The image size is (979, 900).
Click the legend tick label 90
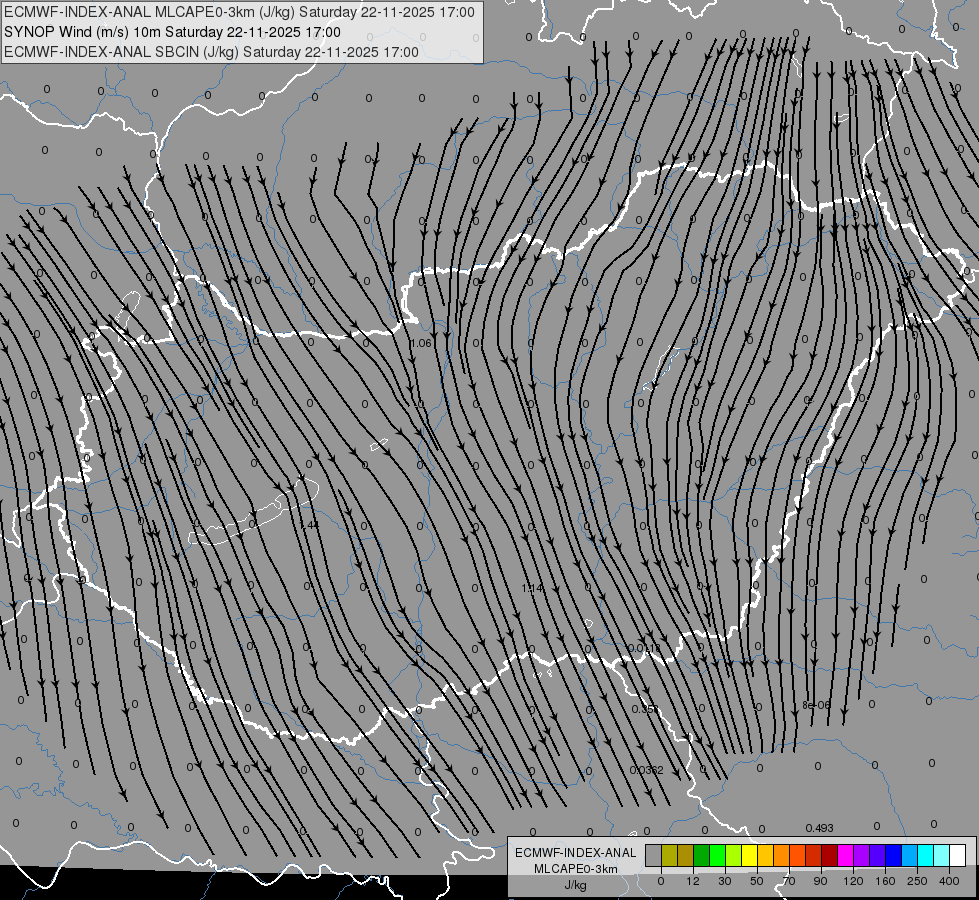[x=820, y=881]
